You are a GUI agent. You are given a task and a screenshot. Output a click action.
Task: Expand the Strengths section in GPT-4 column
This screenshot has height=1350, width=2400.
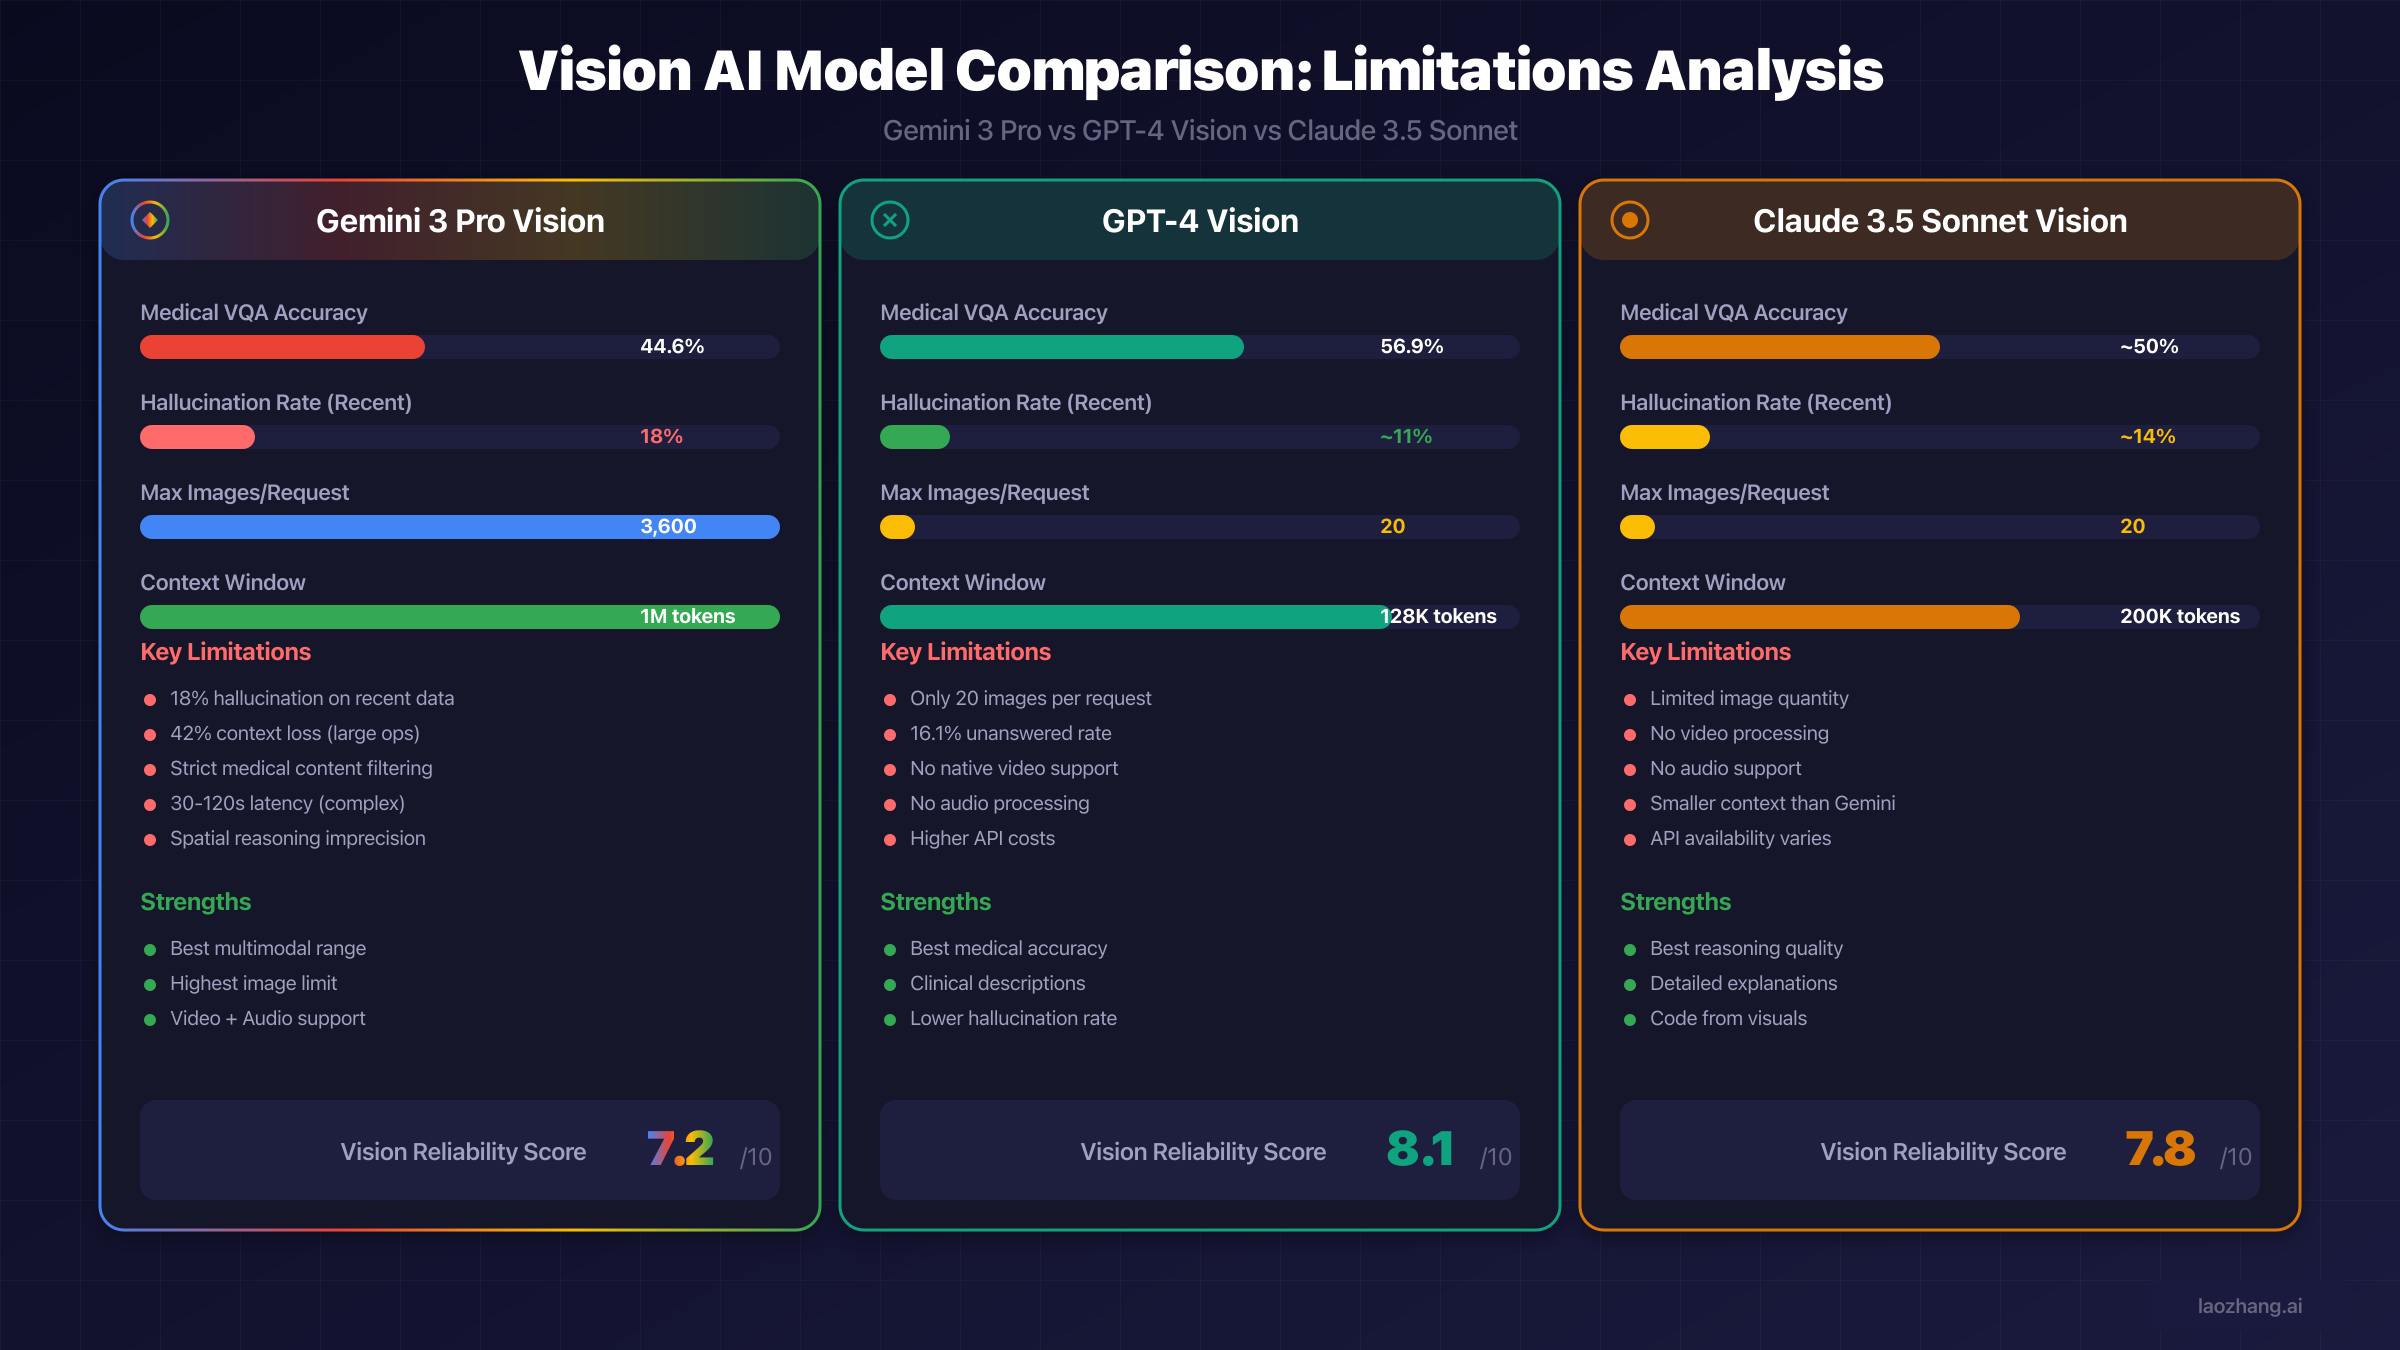pos(936,902)
